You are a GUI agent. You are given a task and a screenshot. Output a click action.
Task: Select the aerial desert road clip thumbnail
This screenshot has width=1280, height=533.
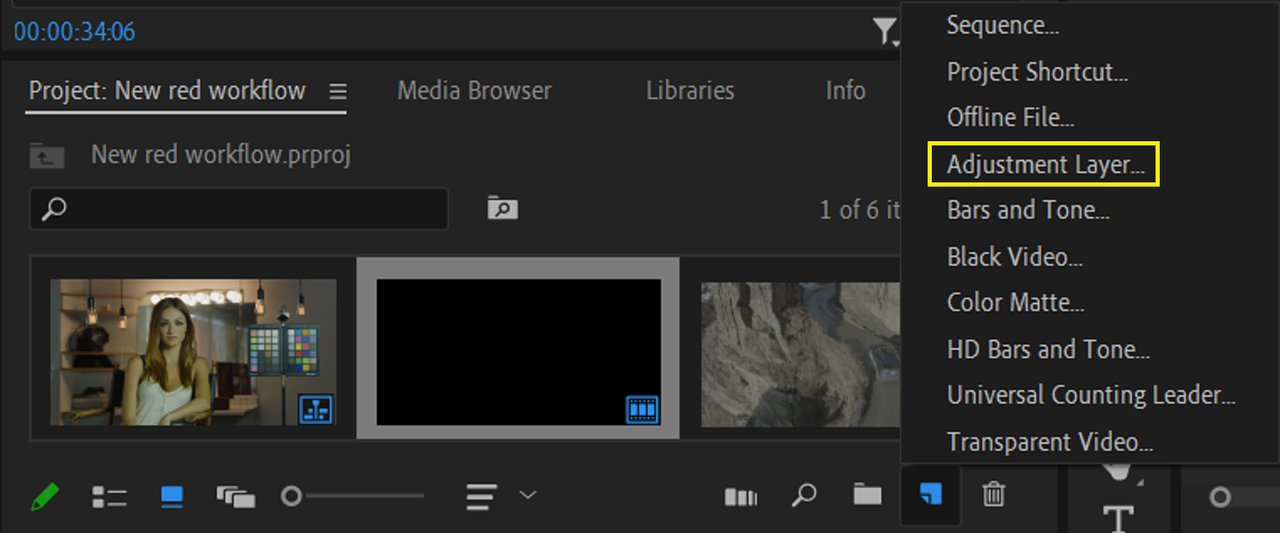coord(800,354)
